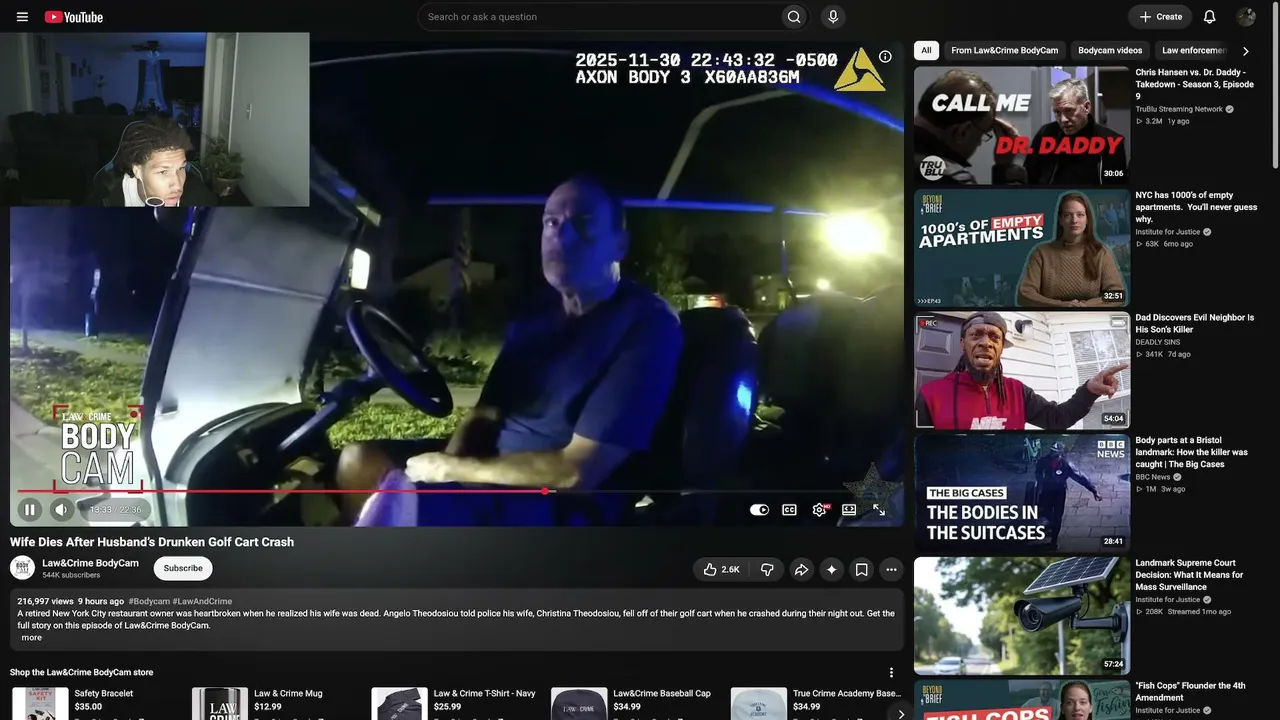Select the All filter chip
This screenshot has width=1280, height=720.
[x=926, y=50]
